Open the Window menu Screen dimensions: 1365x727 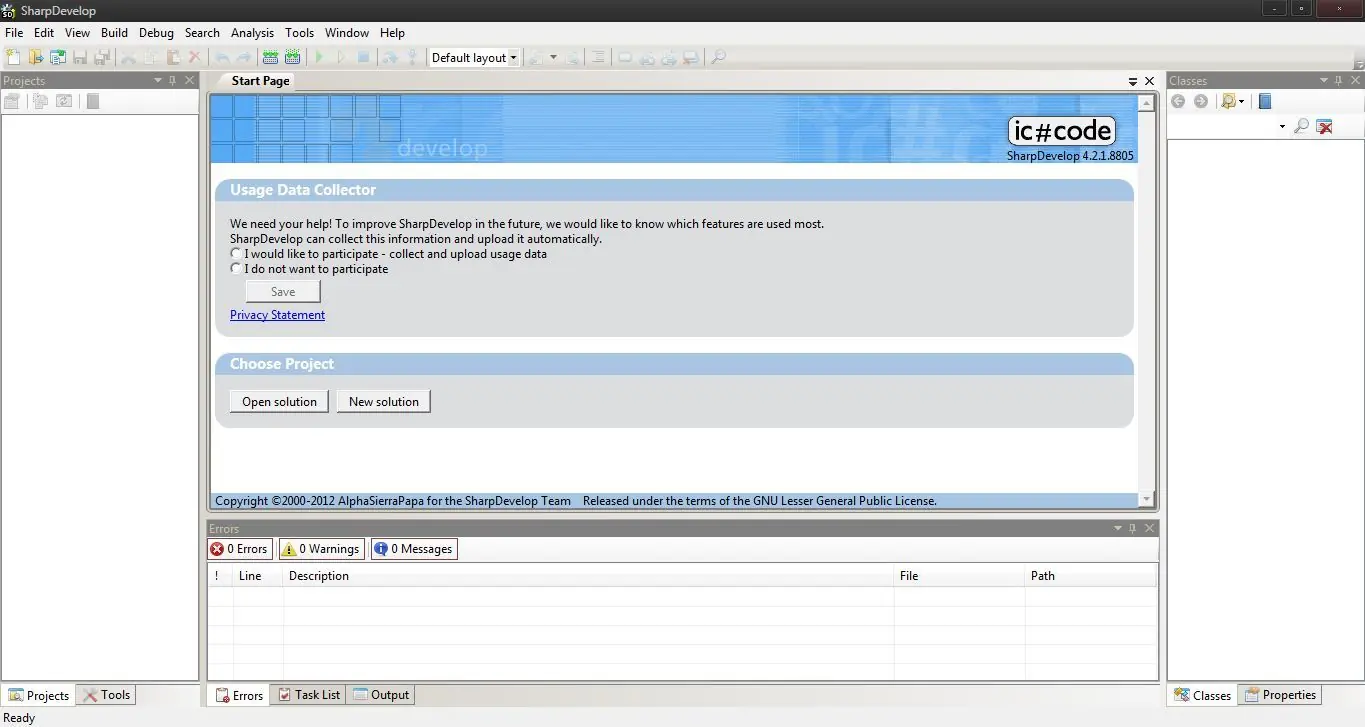[347, 33]
